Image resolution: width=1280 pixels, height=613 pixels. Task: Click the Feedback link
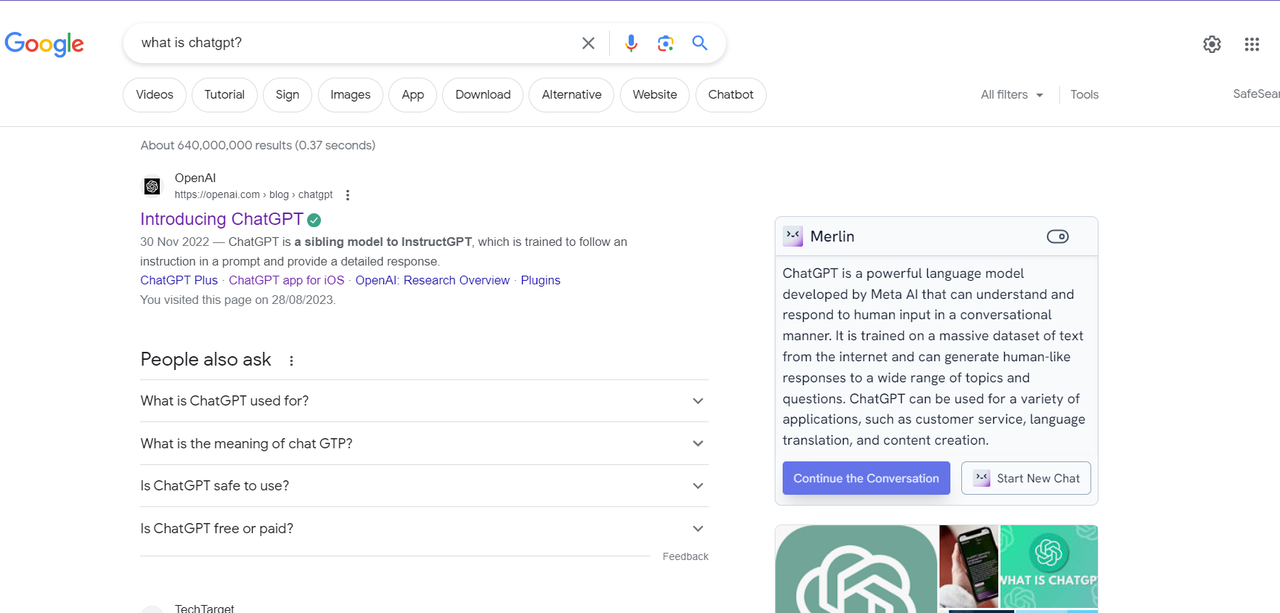[685, 557]
